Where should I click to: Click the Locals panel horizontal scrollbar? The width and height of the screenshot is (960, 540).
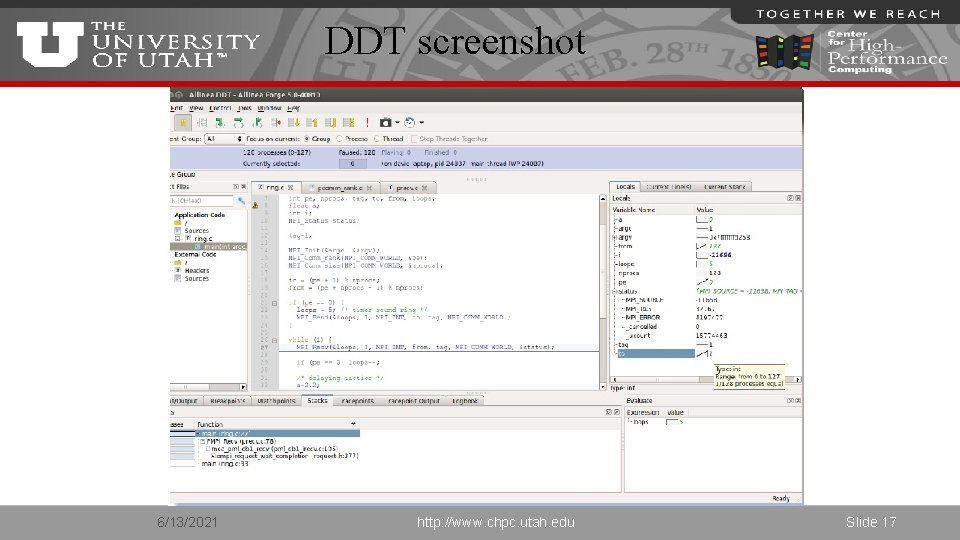[x=705, y=380]
